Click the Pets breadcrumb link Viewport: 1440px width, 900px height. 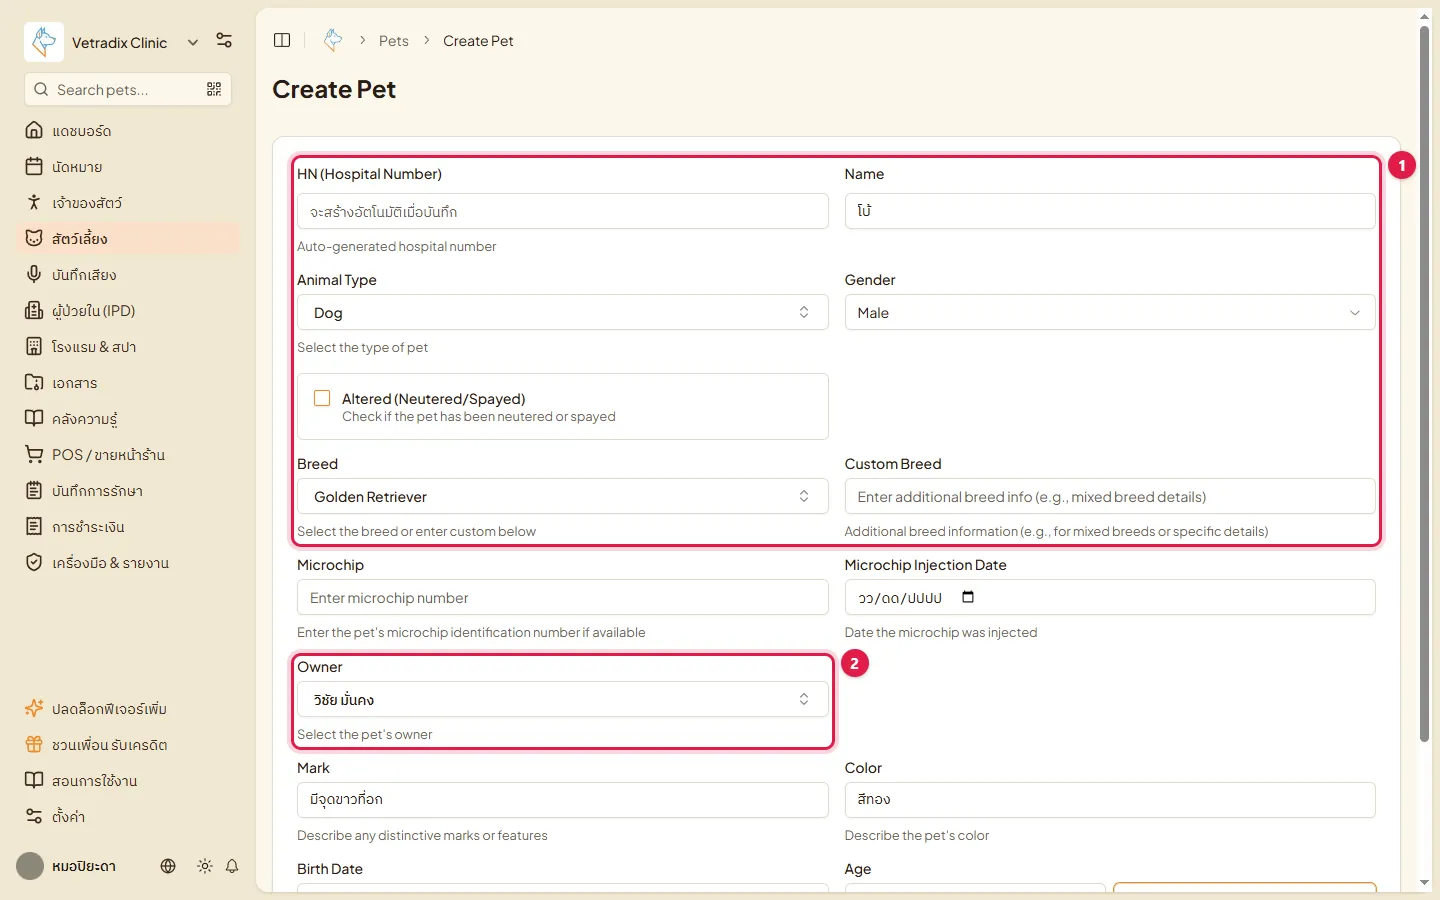point(394,41)
